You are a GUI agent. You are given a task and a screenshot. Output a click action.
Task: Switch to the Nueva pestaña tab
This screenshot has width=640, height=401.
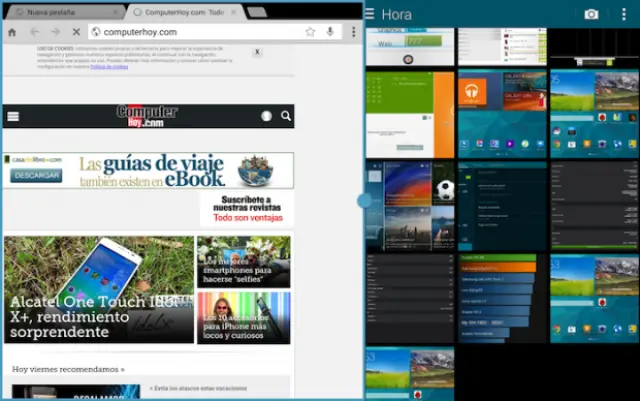point(60,12)
